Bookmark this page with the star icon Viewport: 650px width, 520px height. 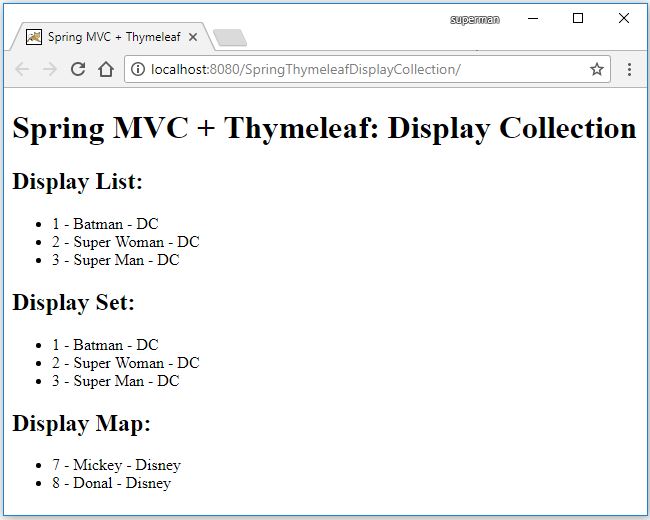(597, 69)
